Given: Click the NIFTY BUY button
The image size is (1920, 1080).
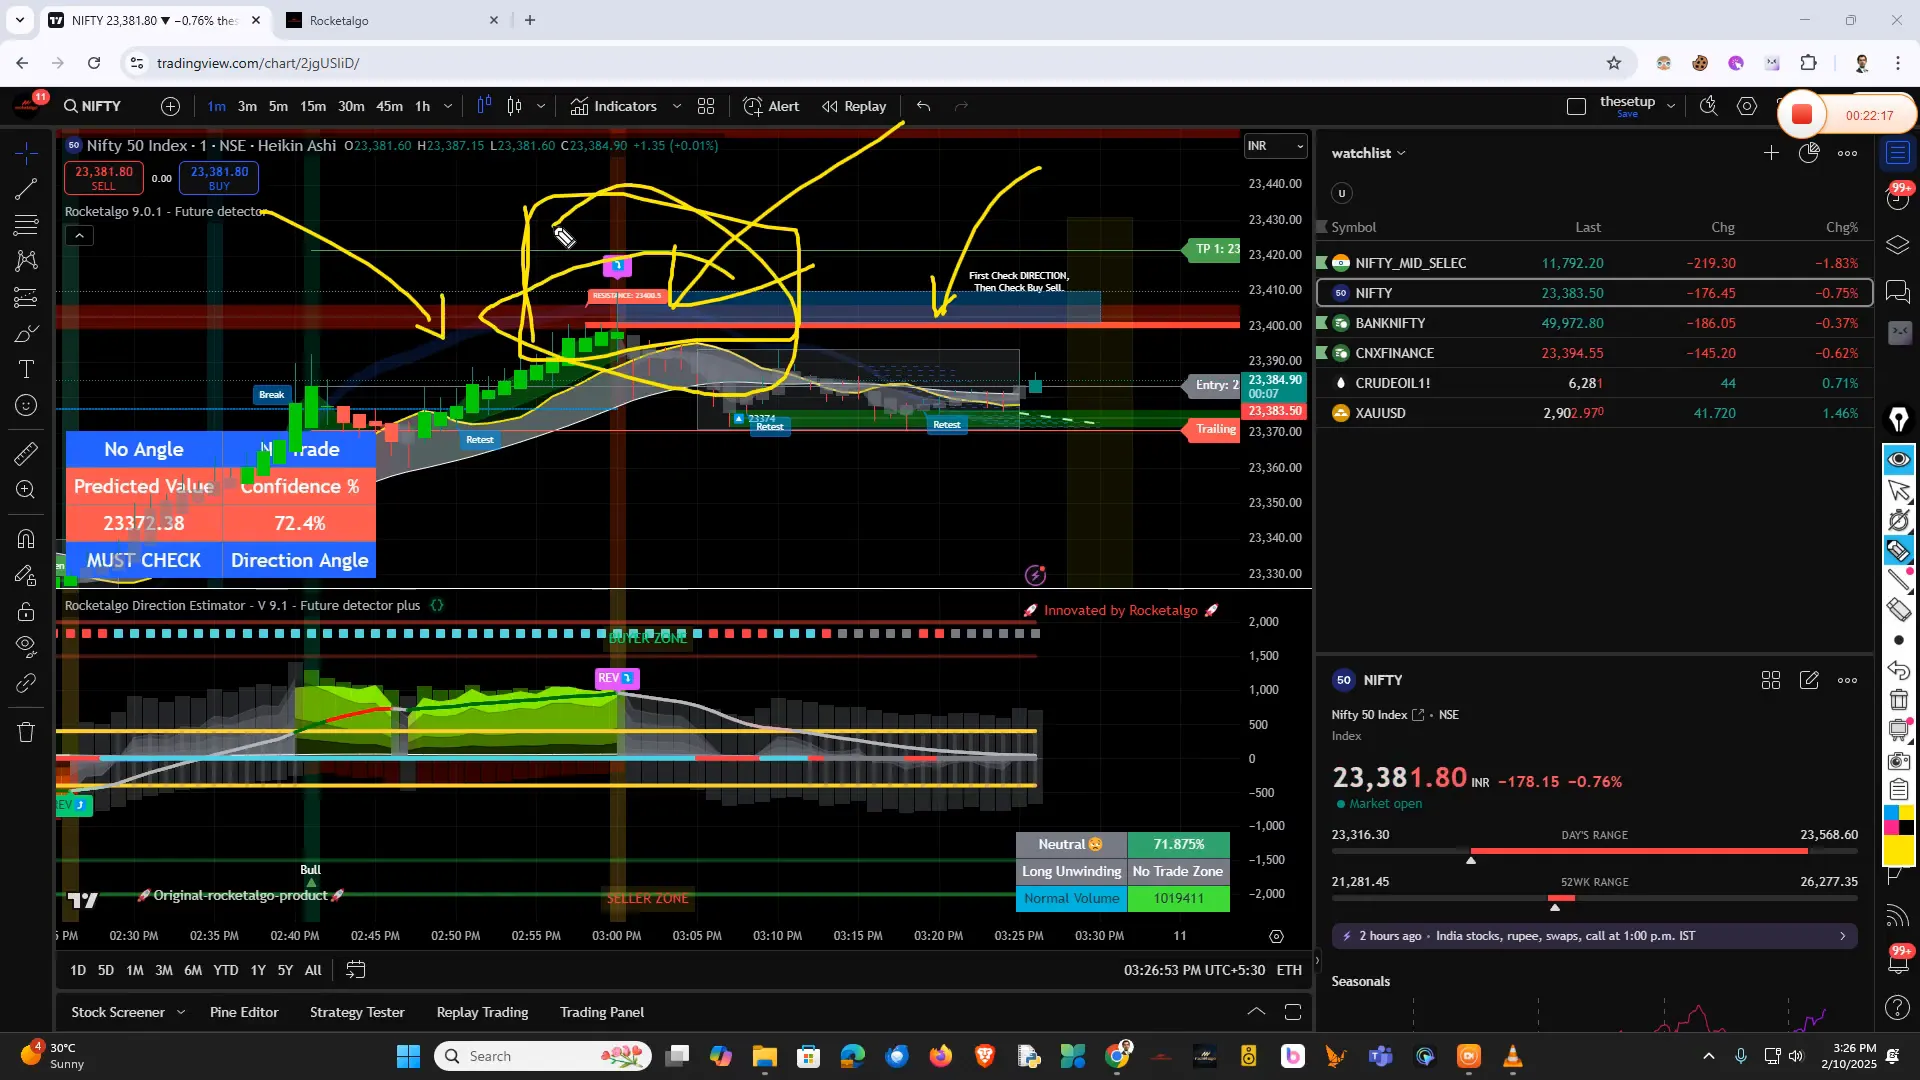Looking at the screenshot, I should [219, 178].
